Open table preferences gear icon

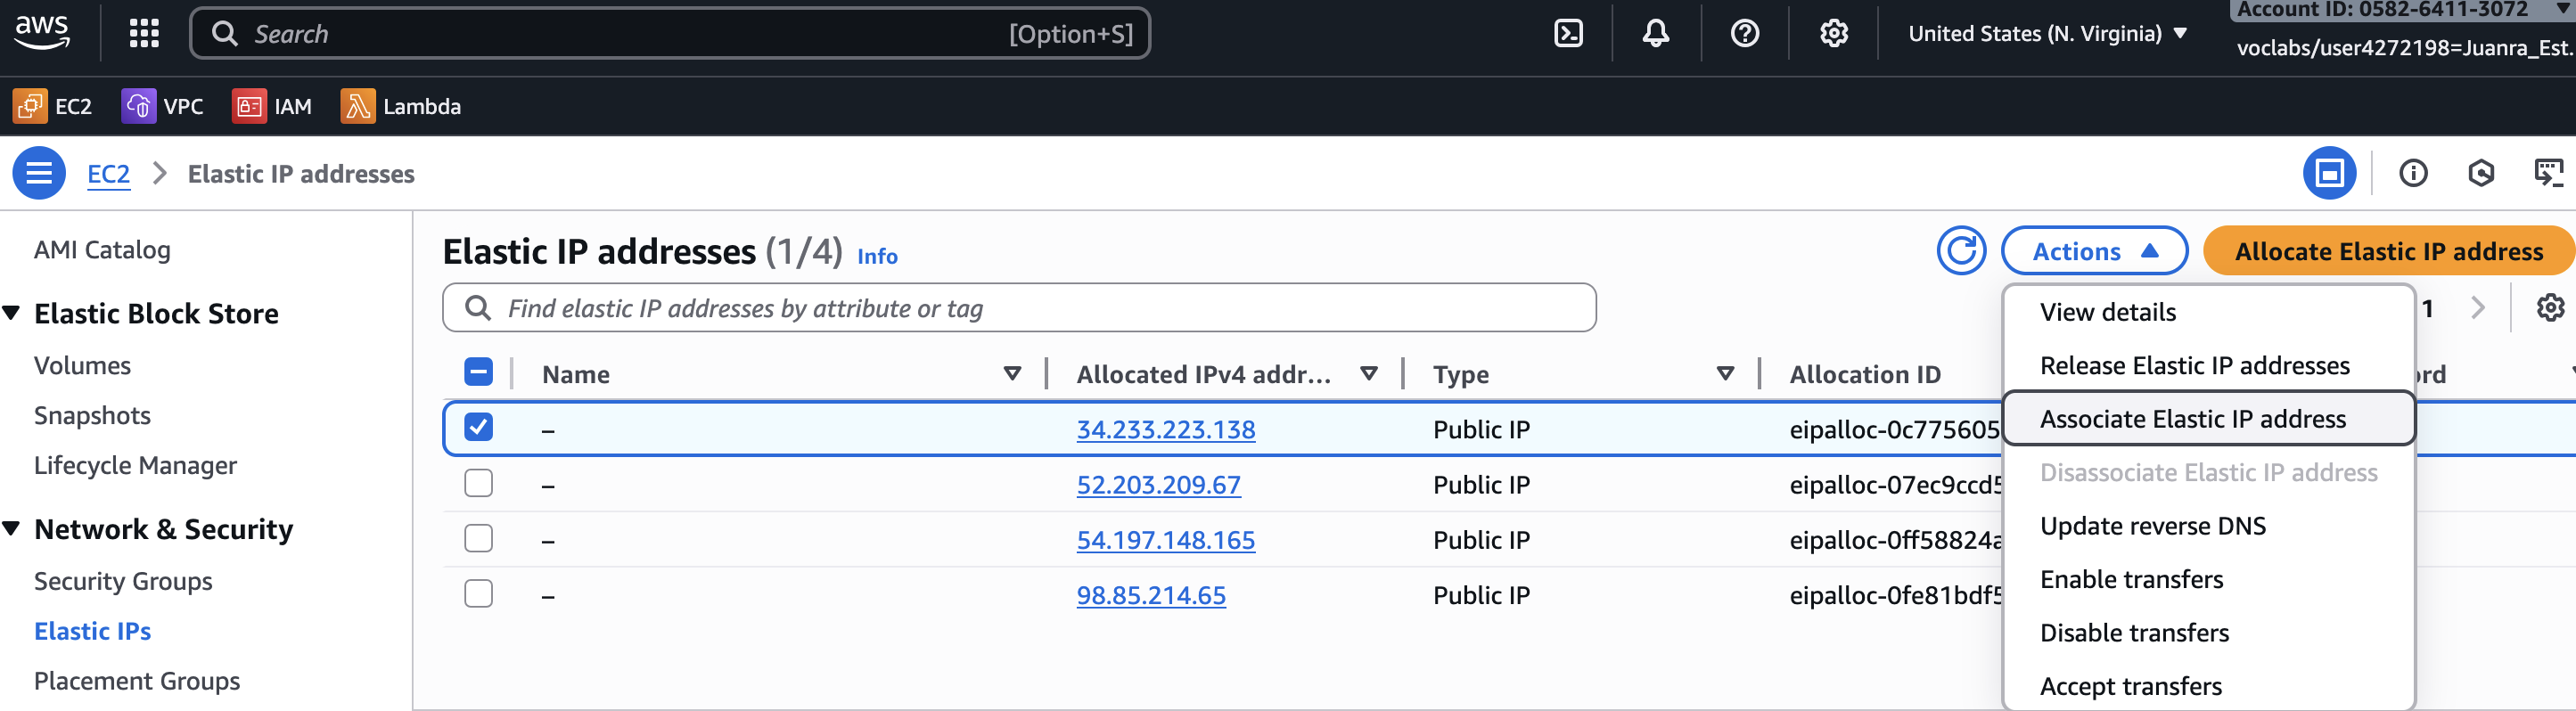tap(2549, 308)
